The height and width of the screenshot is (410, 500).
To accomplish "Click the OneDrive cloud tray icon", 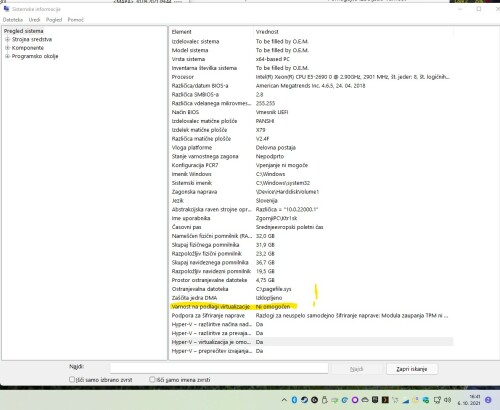I will point(365,400).
